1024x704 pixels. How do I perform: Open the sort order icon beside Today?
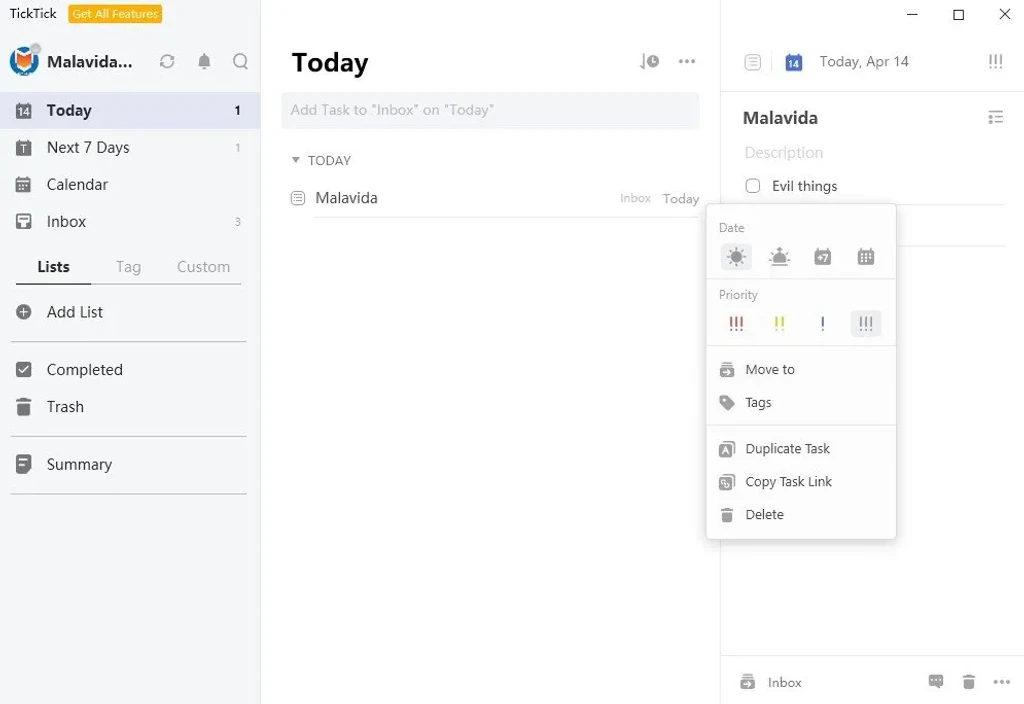pyautogui.click(x=649, y=61)
